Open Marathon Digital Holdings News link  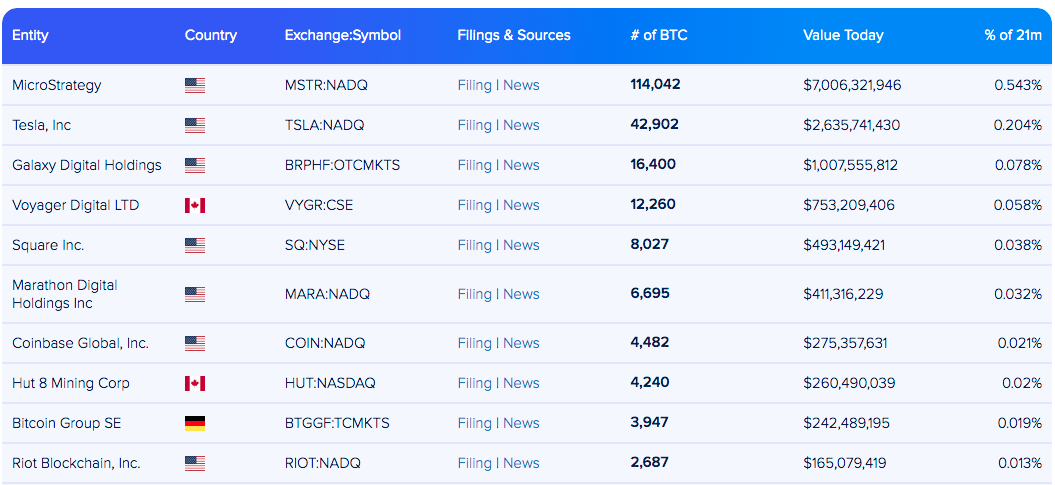[521, 294]
